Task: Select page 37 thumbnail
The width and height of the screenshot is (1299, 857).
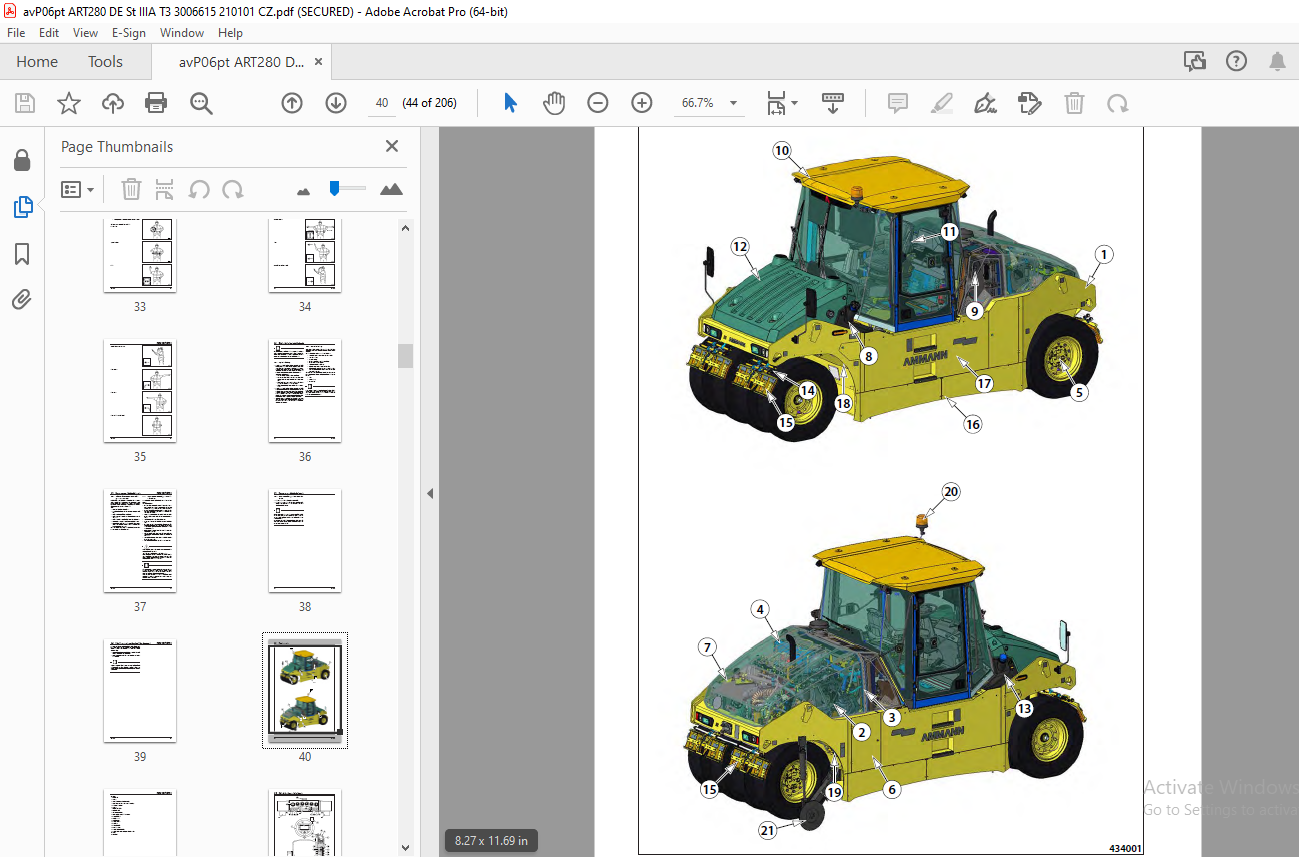Action: 140,541
